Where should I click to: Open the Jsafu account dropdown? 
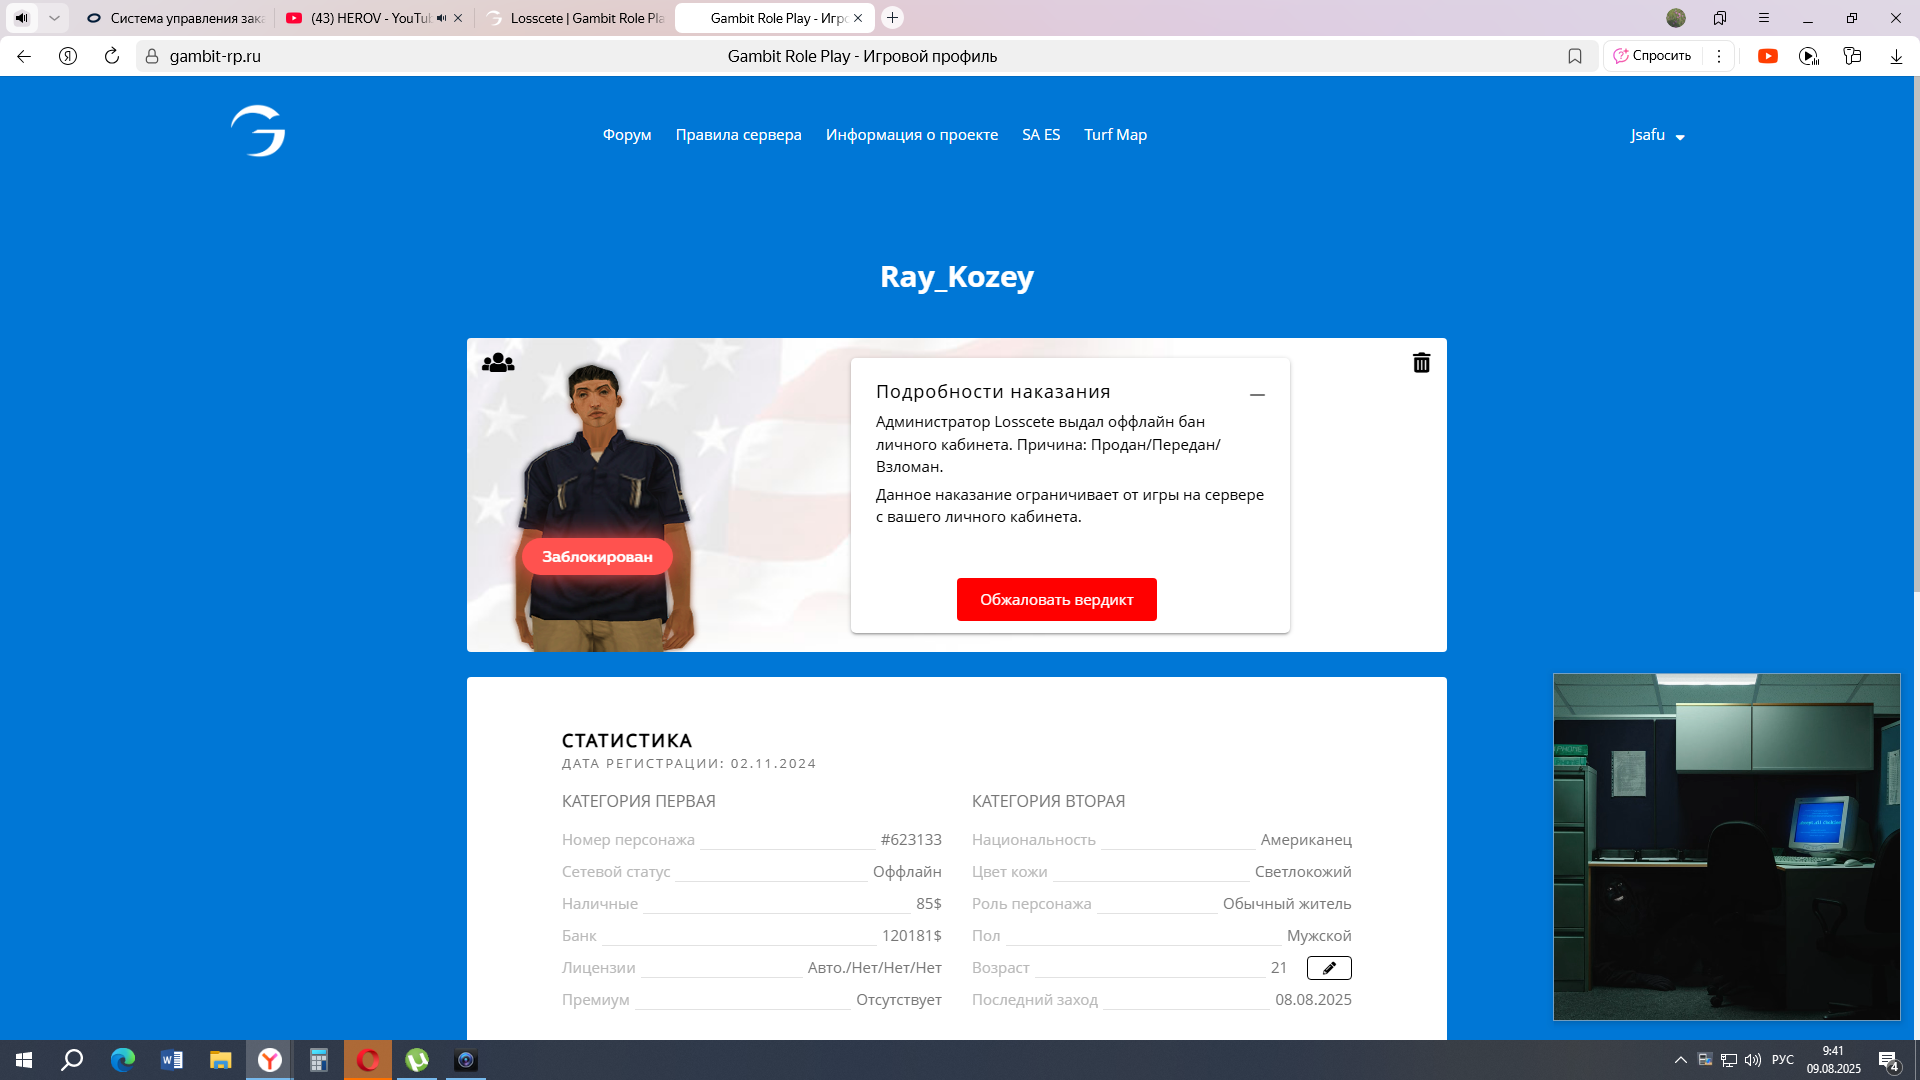(1657, 135)
